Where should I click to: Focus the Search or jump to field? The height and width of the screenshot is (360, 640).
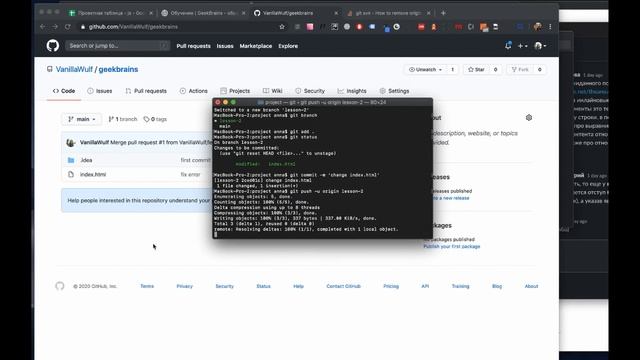(x=118, y=46)
